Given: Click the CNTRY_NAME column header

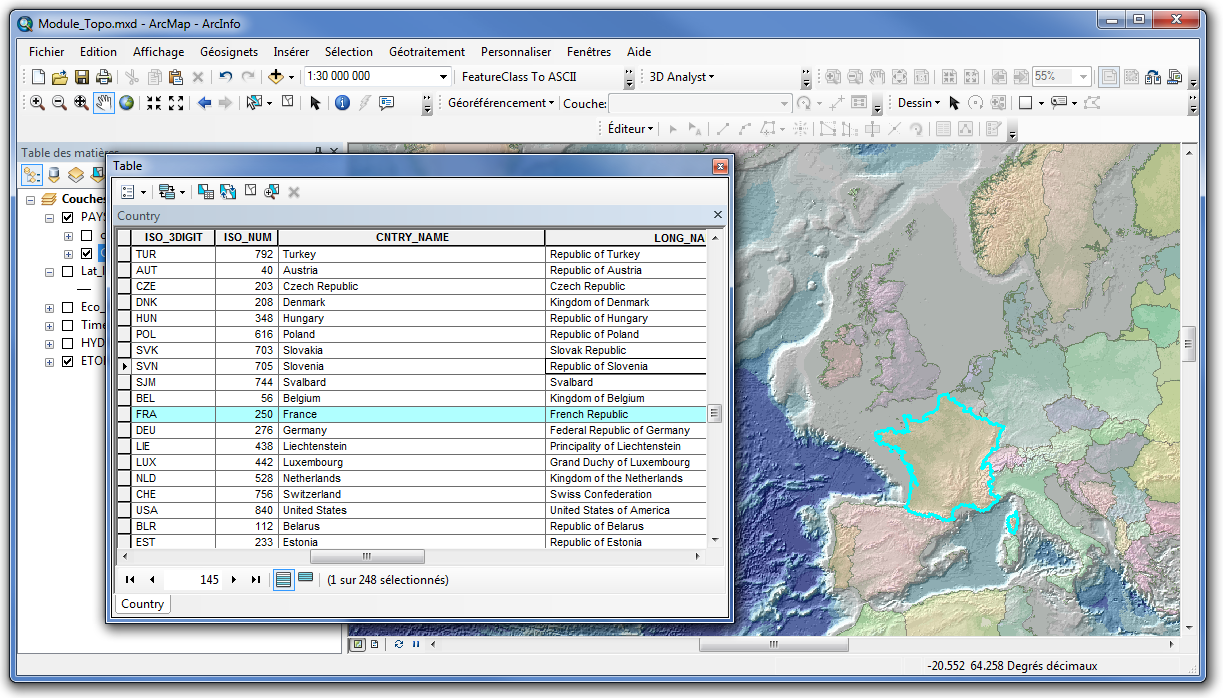Looking at the screenshot, I should pyautogui.click(x=412, y=238).
